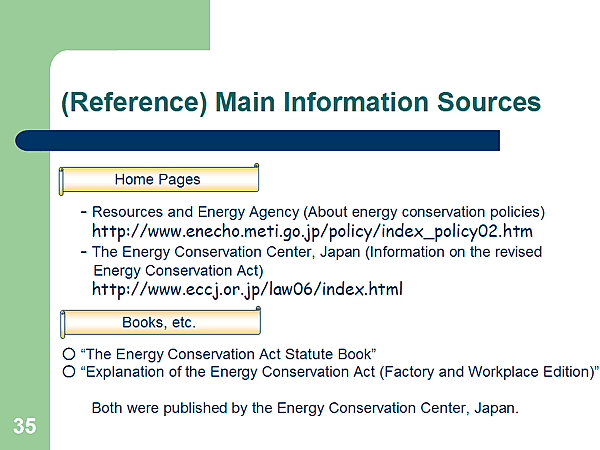Screen dimensions: 600x450
Task: Select the dash bullet before Resources and Energy Agency
Action: (83, 212)
